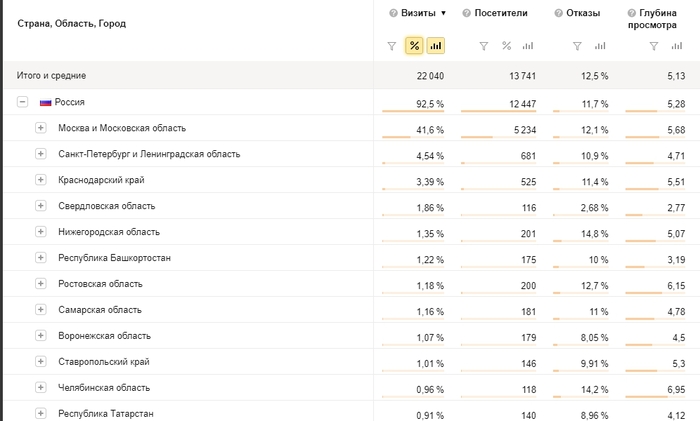Click bar chart icon under Отказы
The width and height of the screenshot is (700, 421).
pos(599,46)
